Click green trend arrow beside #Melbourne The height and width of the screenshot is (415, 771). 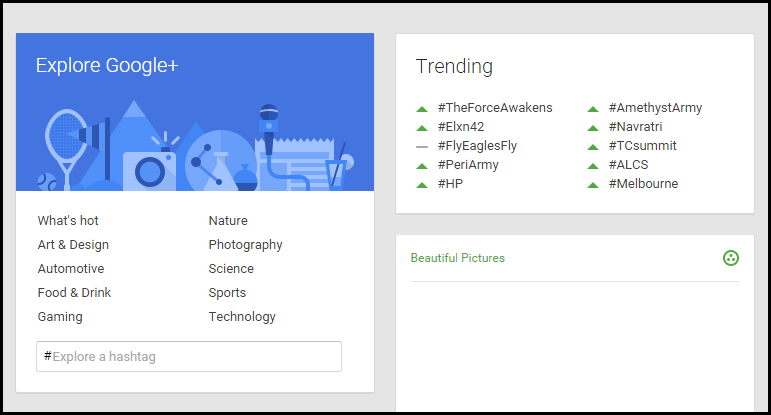[x=593, y=185]
